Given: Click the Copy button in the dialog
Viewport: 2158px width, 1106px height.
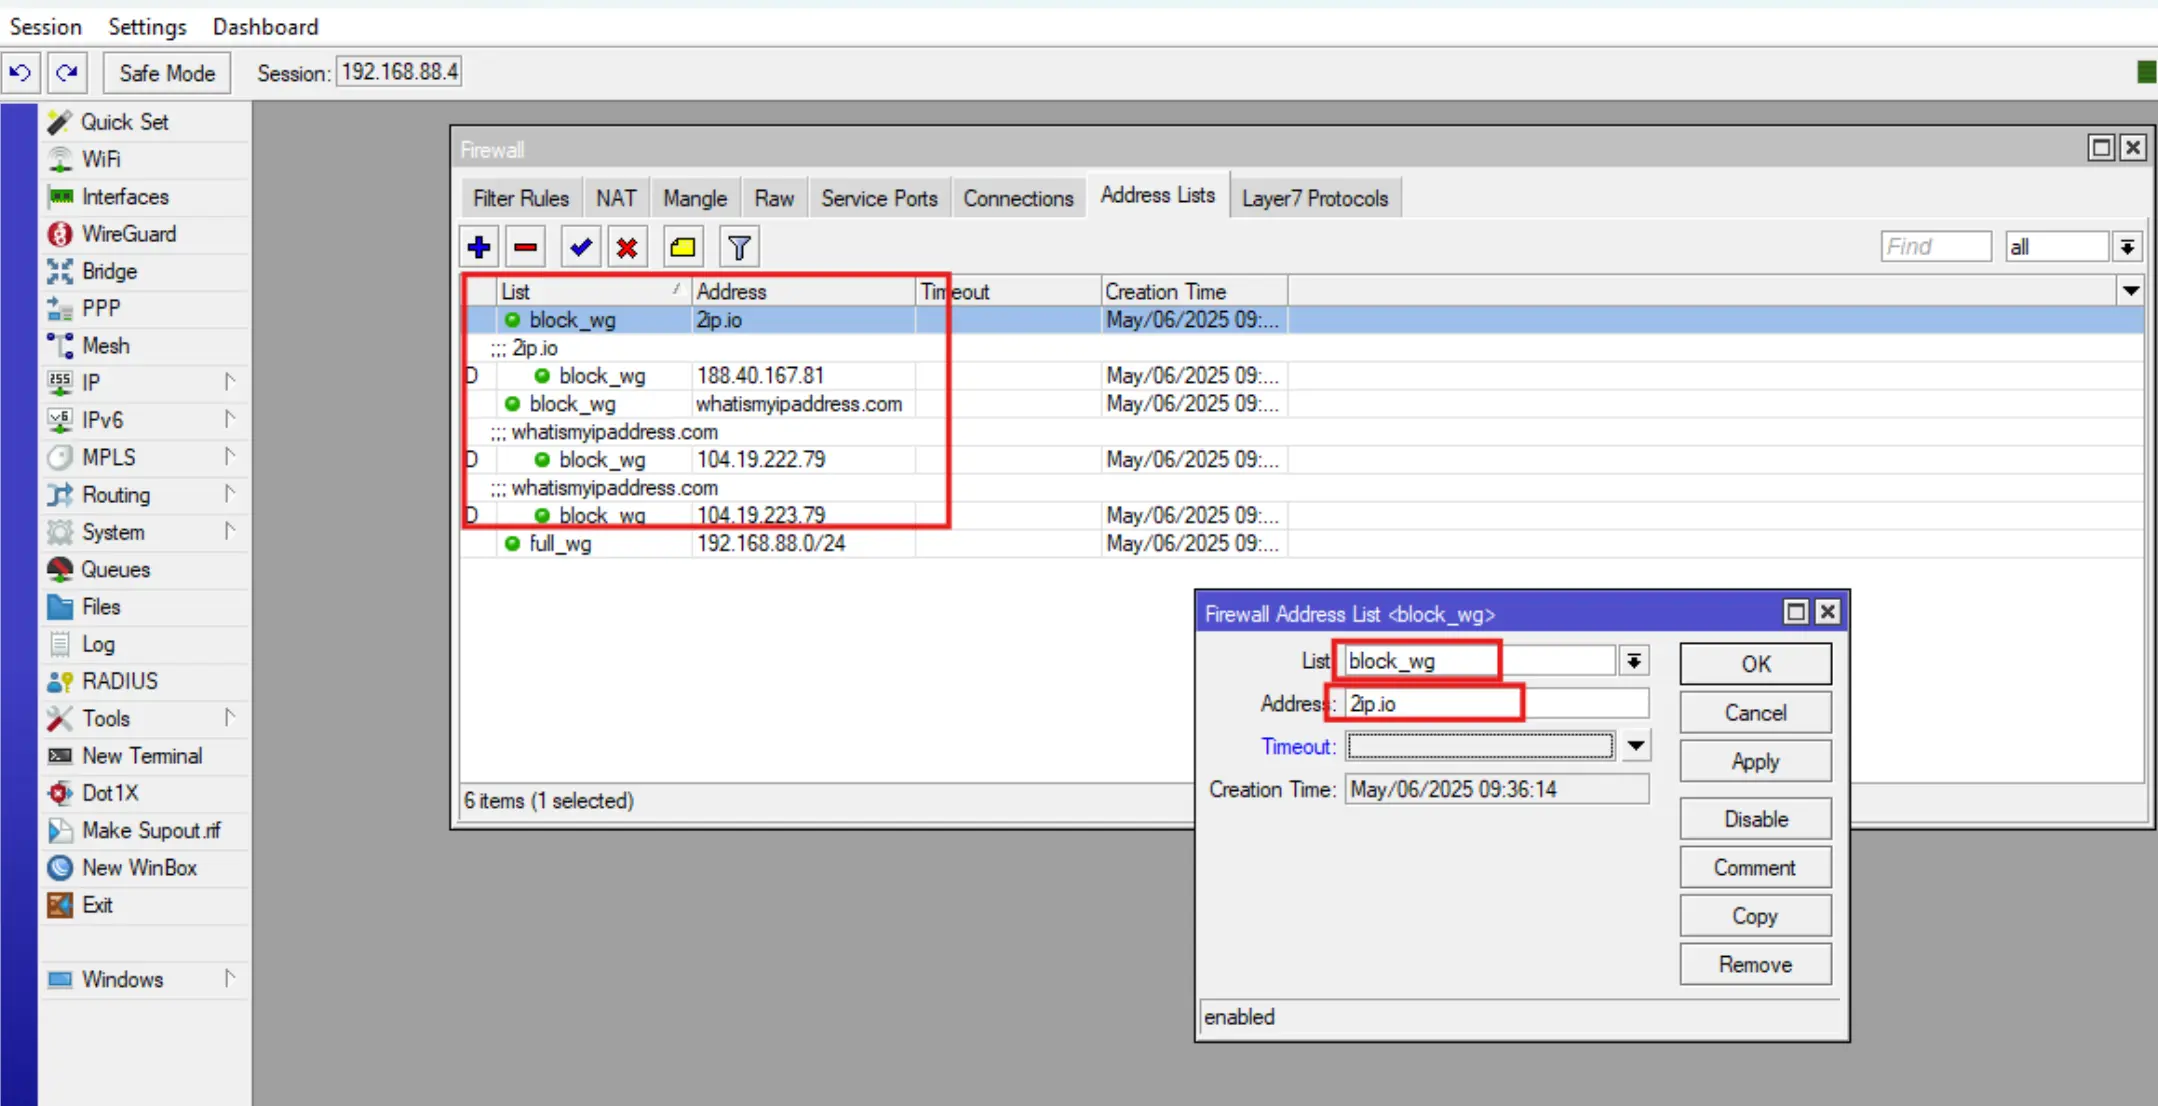Looking at the screenshot, I should (1755, 916).
